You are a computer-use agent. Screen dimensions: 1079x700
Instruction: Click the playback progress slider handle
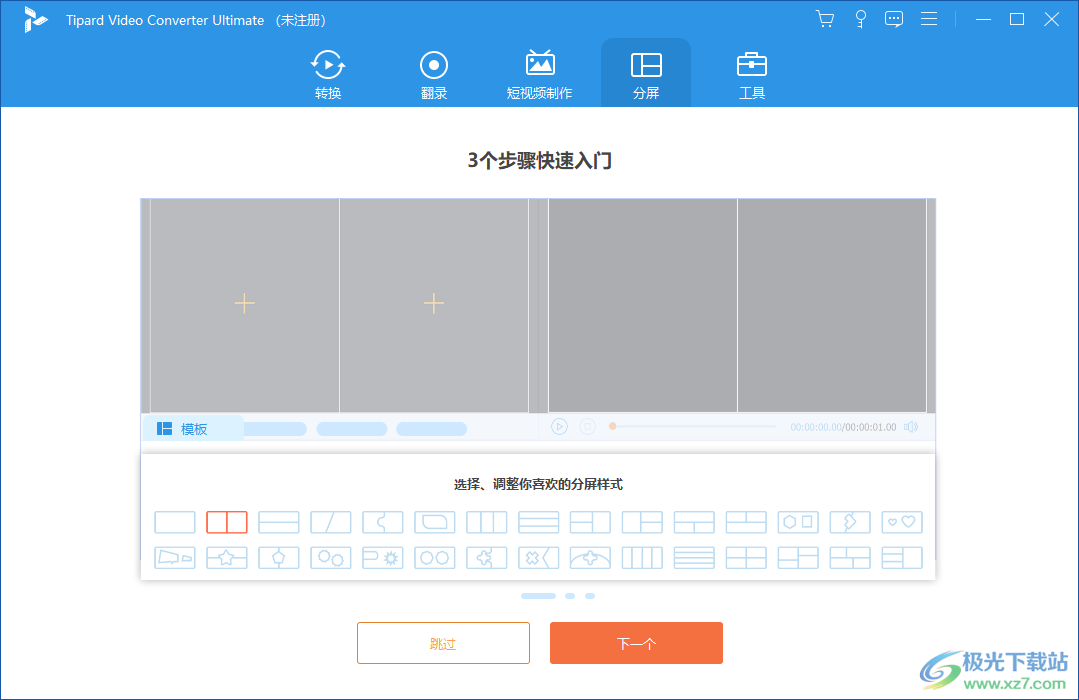[x=613, y=426]
